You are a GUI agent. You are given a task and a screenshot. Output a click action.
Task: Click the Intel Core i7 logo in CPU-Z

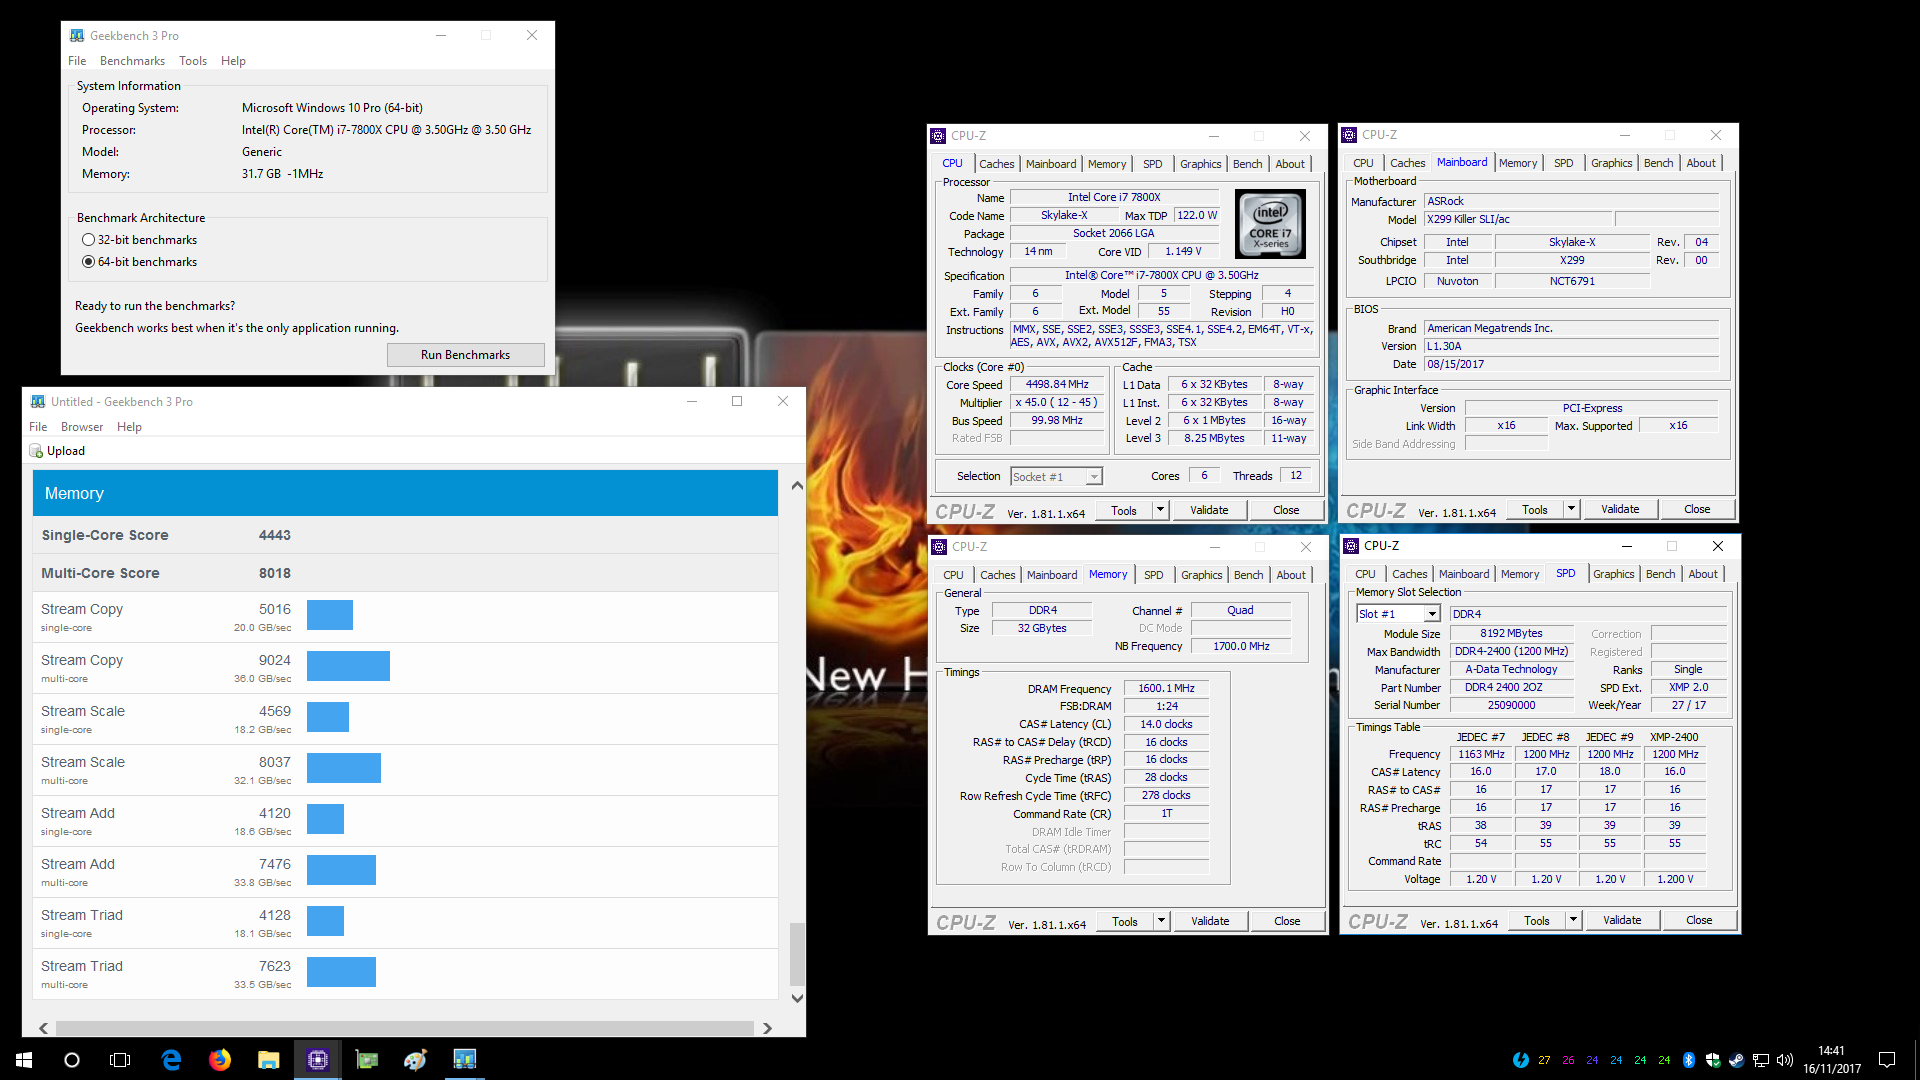tap(1270, 224)
